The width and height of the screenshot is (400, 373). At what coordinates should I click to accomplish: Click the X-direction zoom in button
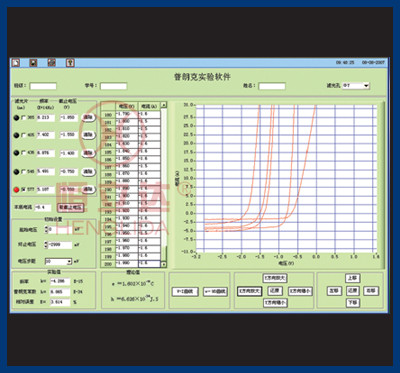[250, 291]
